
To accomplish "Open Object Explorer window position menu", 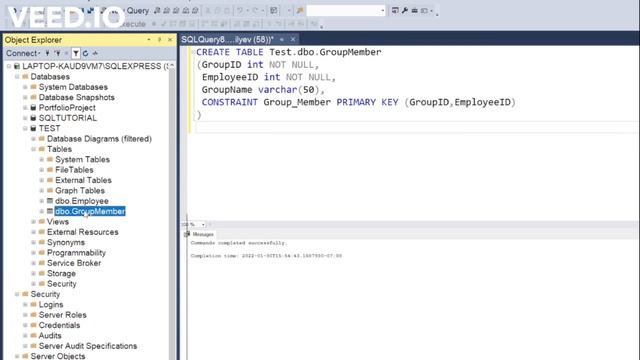I will [x=149, y=40].
